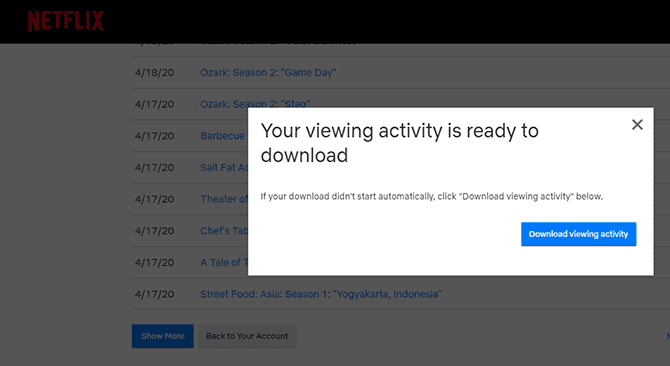Open the Salt Fat title link
The height and width of the screenshot is (366, 670).
pyautogui.click(x=224, y=167)
